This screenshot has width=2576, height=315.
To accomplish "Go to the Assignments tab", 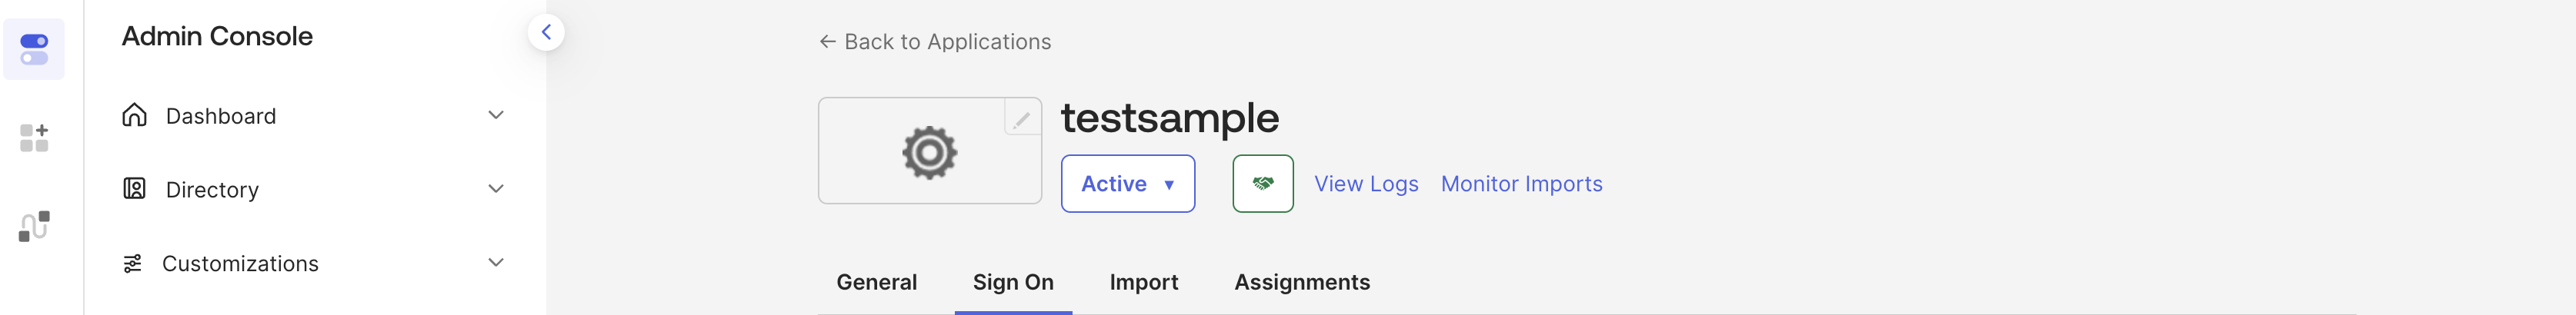I will pos(1301,282).
